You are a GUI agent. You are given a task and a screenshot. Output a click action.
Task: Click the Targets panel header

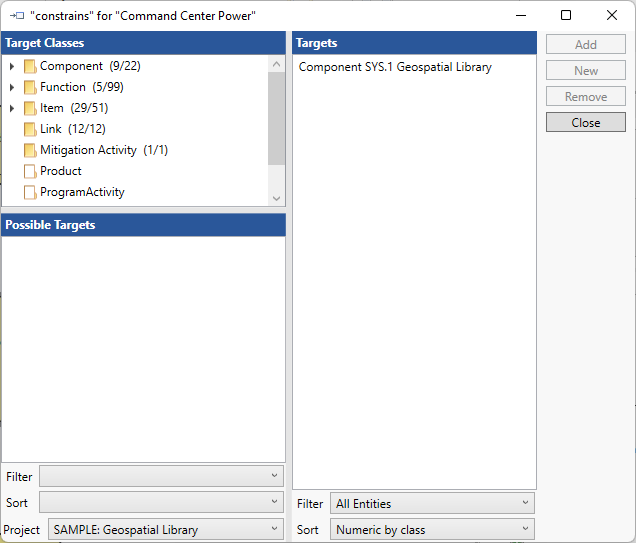coord(414,43)
